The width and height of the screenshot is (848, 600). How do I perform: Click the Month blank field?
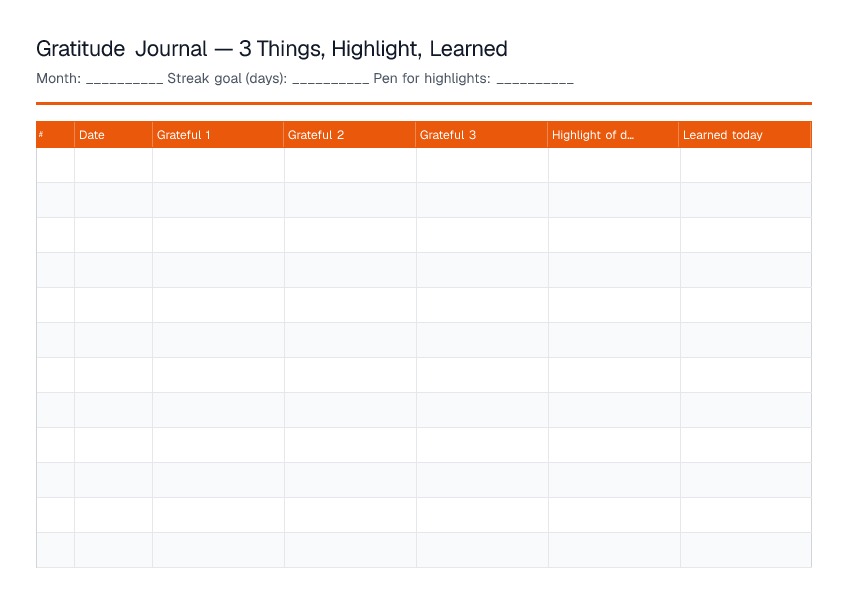124,79
